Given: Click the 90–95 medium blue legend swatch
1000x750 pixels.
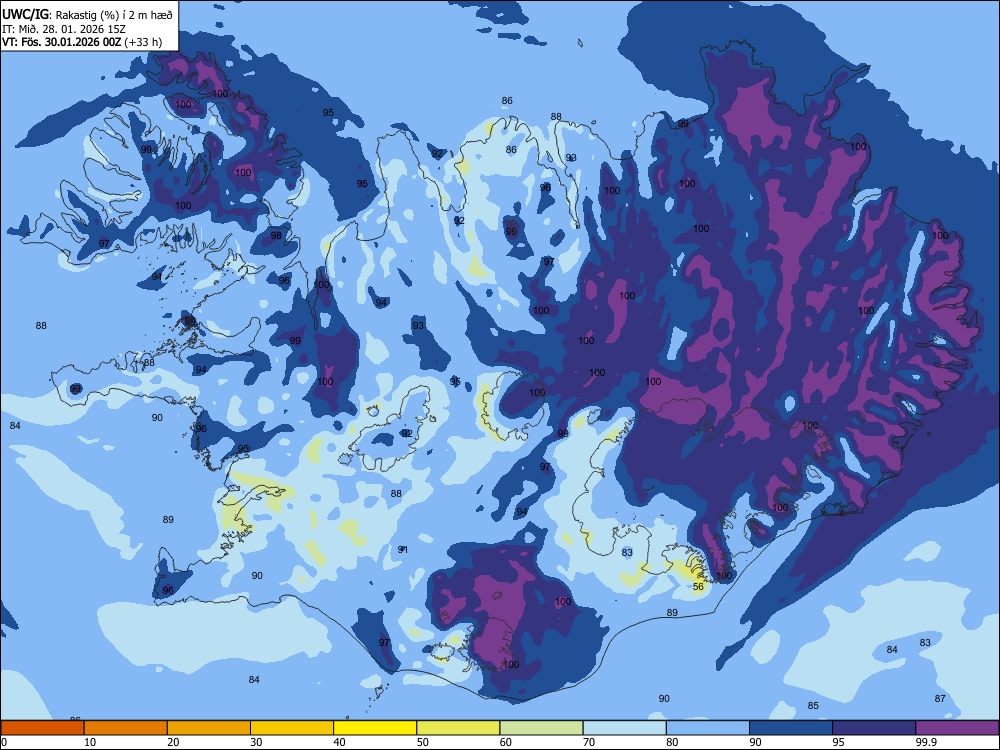Looking at the screenshot, I should 791,728.
